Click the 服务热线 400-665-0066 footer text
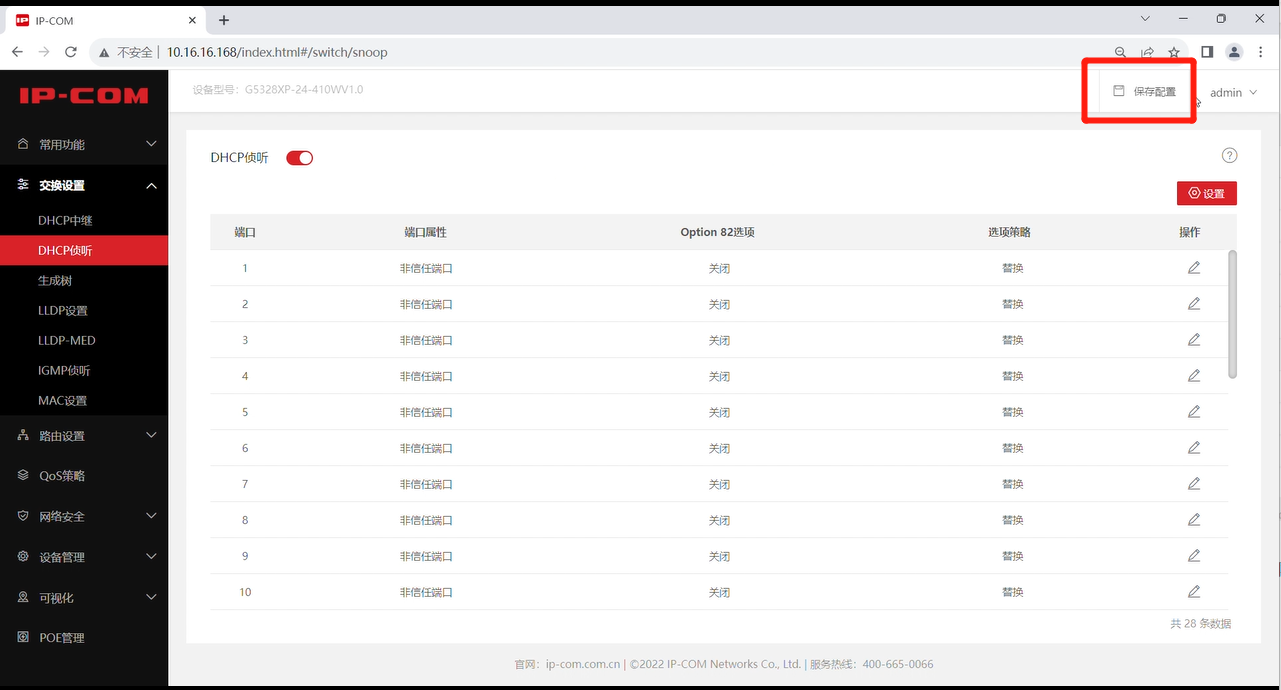 click(871, 664)
